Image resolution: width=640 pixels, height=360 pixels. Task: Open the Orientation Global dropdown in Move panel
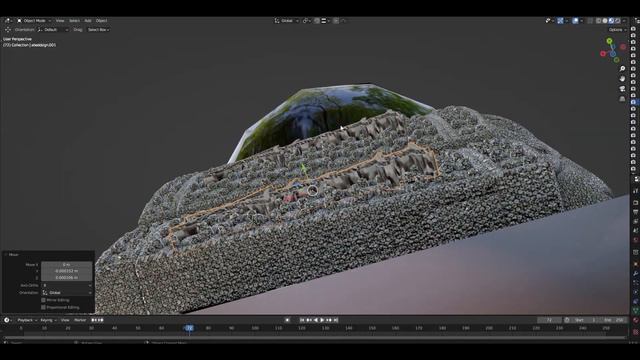tap(67, 293)
